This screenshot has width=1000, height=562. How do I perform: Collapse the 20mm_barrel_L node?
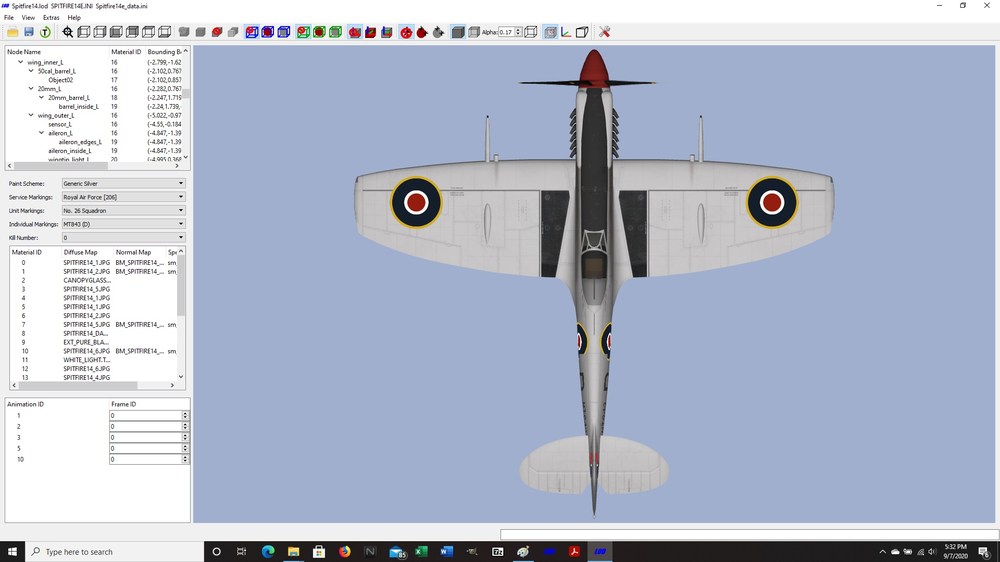[41, 98]
